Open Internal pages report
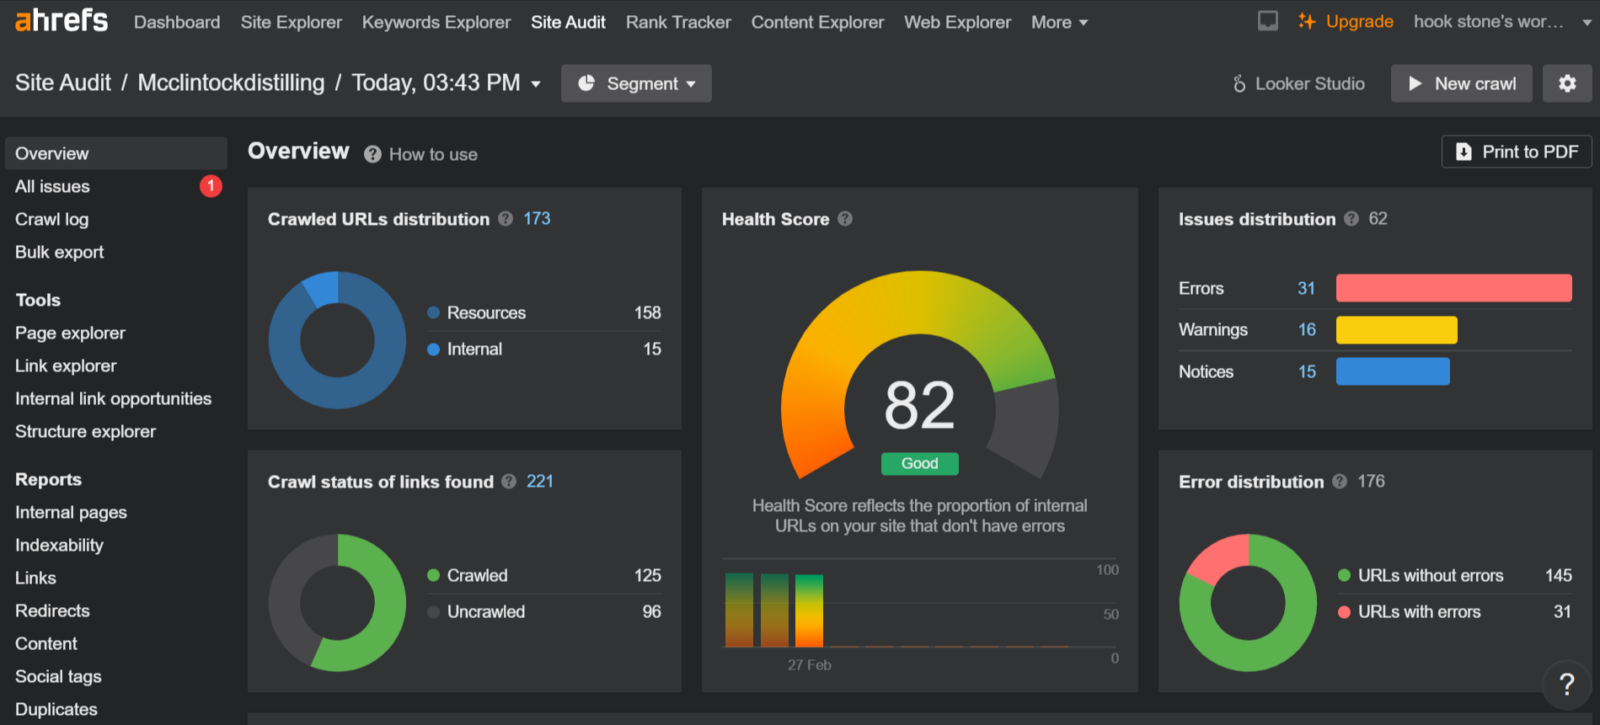 point(71,513)
